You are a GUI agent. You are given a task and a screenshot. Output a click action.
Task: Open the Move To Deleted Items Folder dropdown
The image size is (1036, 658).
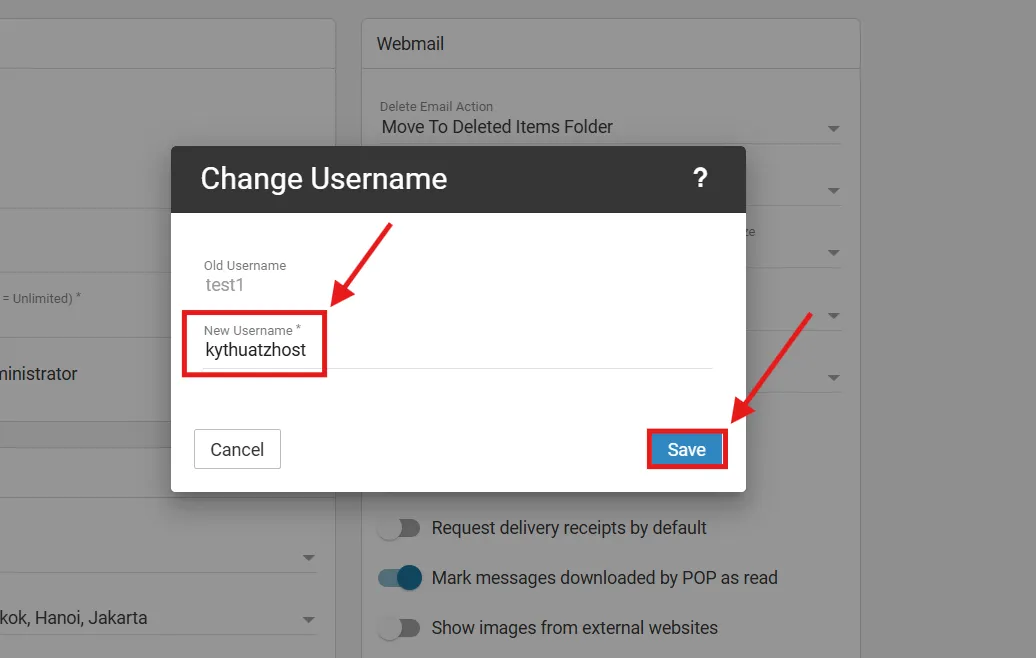(x=600, y=127)
